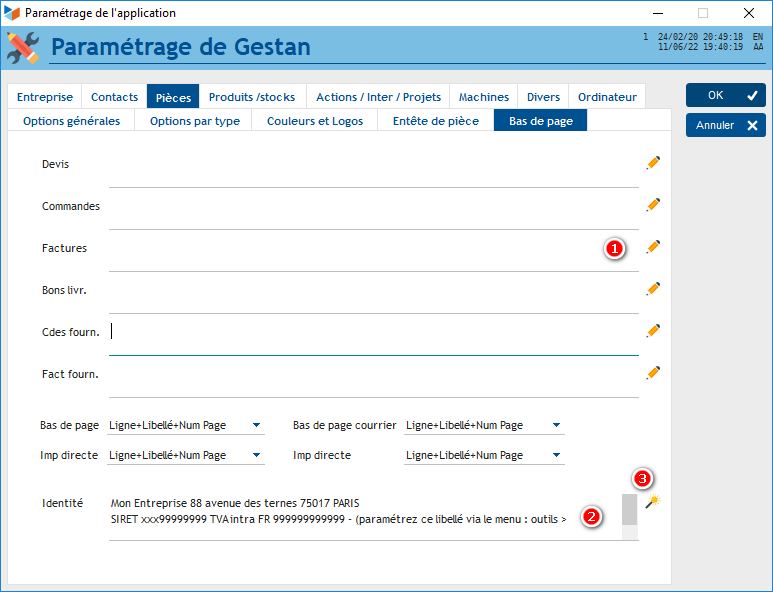Switch to the Entreprise tab

click(x=44, y=97)
